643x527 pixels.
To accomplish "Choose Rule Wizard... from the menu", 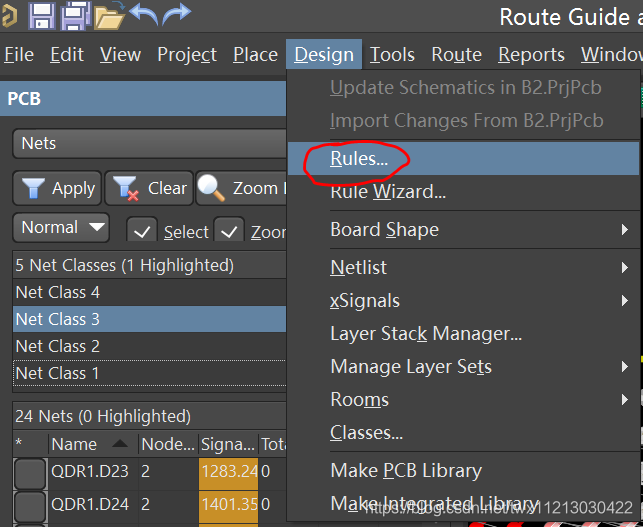I will point(463,192).
